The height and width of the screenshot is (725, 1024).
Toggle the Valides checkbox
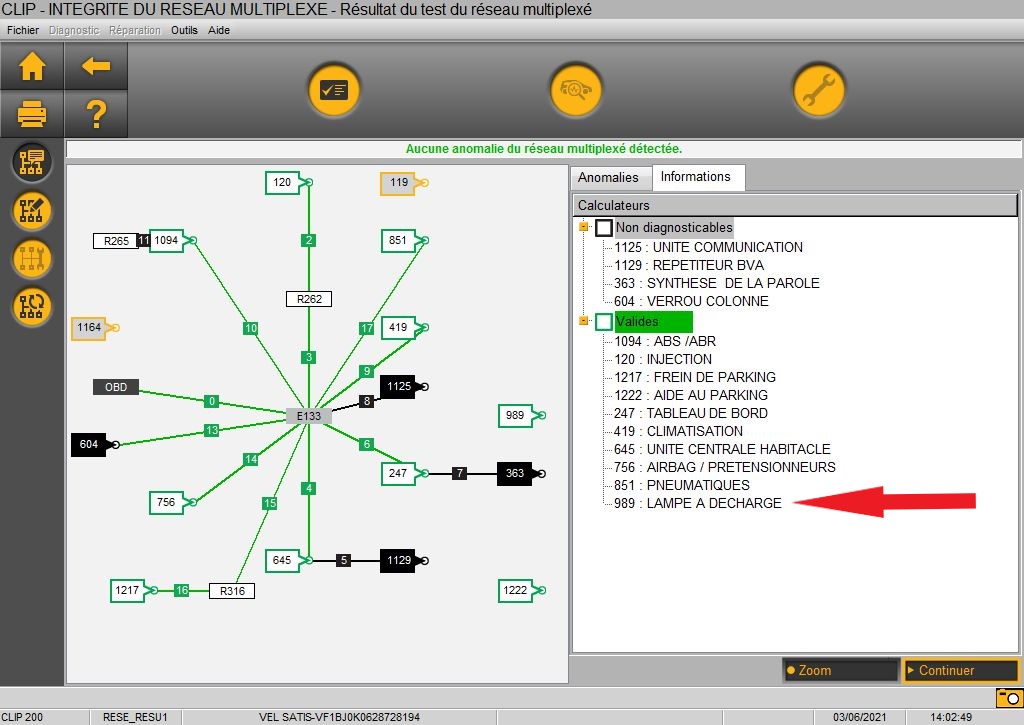pyautogui.click(x=604, y=322)
